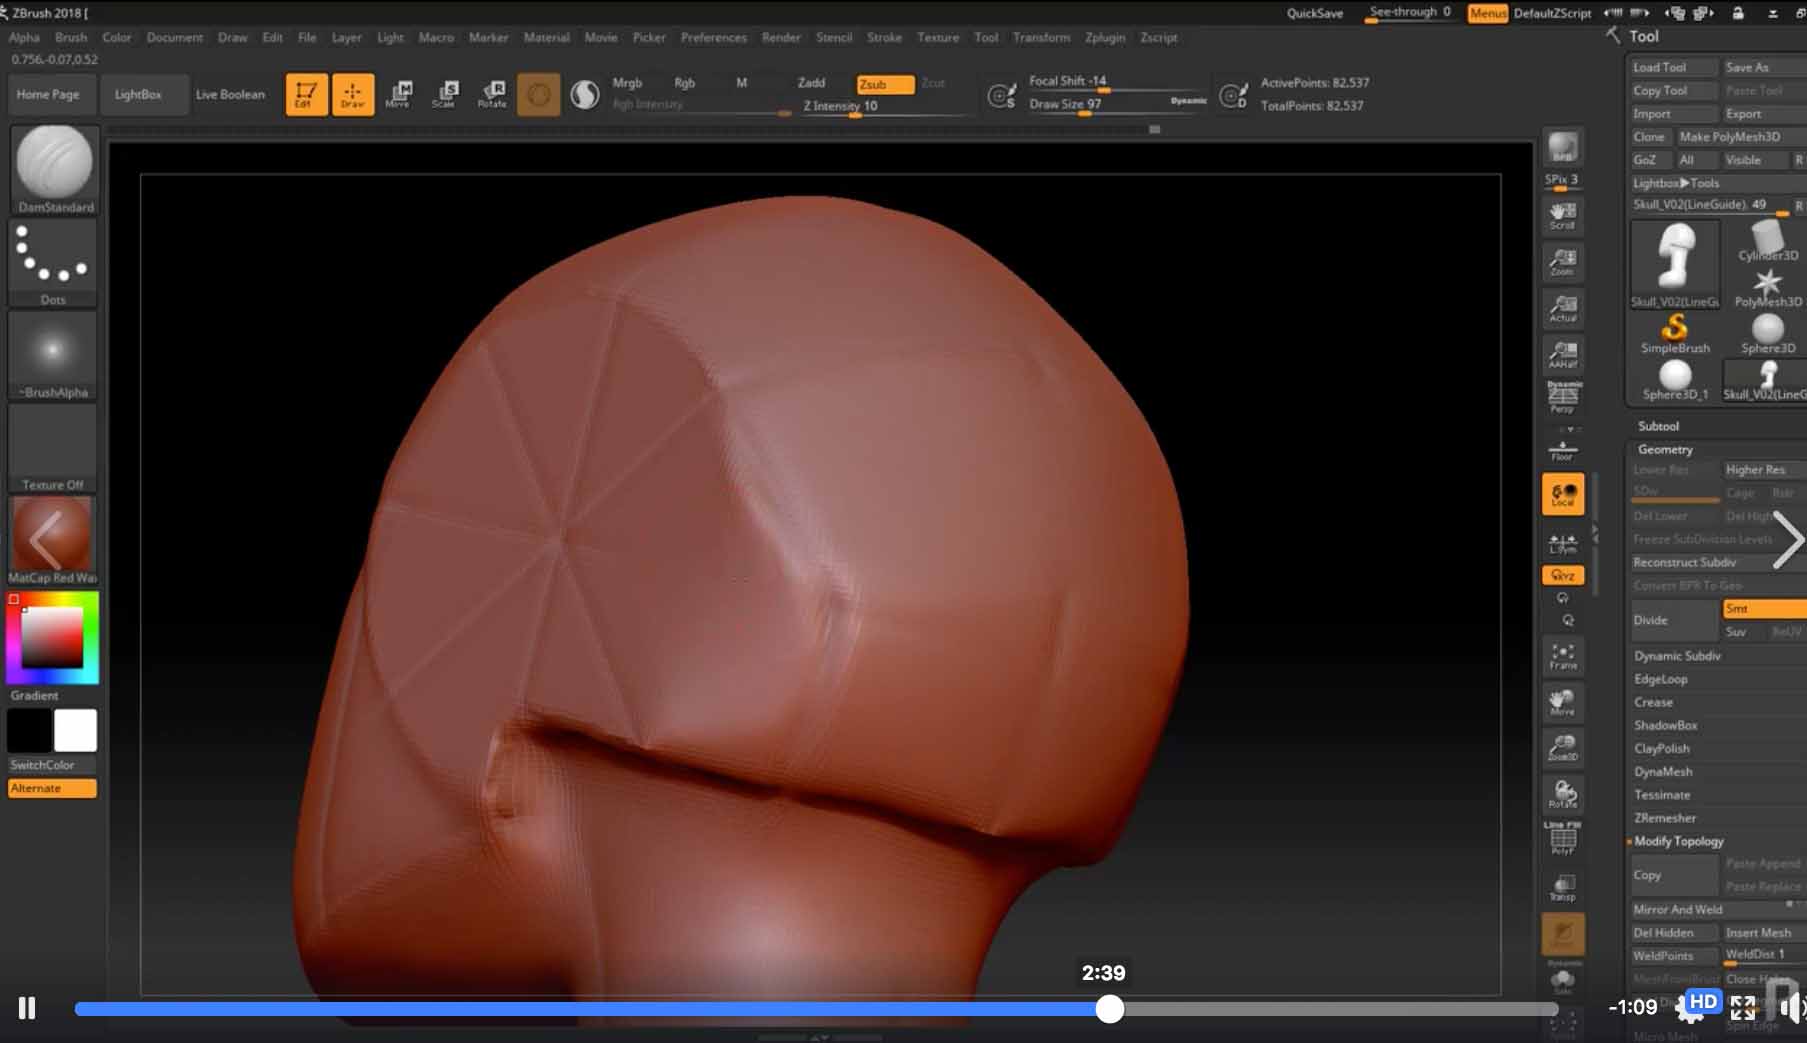The width and height of the screenshot is (1807, 1043).
Task: Click the AAHalf view icon
Action: (x=1562, y=355)
